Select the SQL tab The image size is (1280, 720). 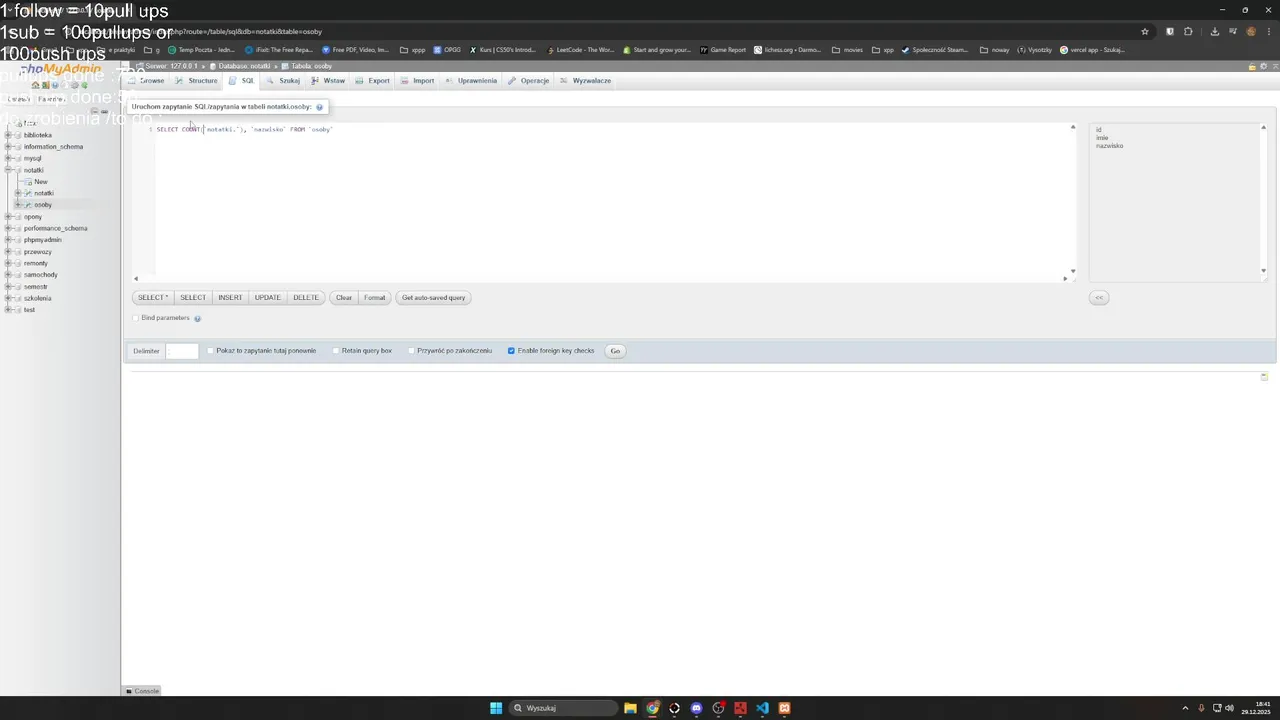[242, 80]
